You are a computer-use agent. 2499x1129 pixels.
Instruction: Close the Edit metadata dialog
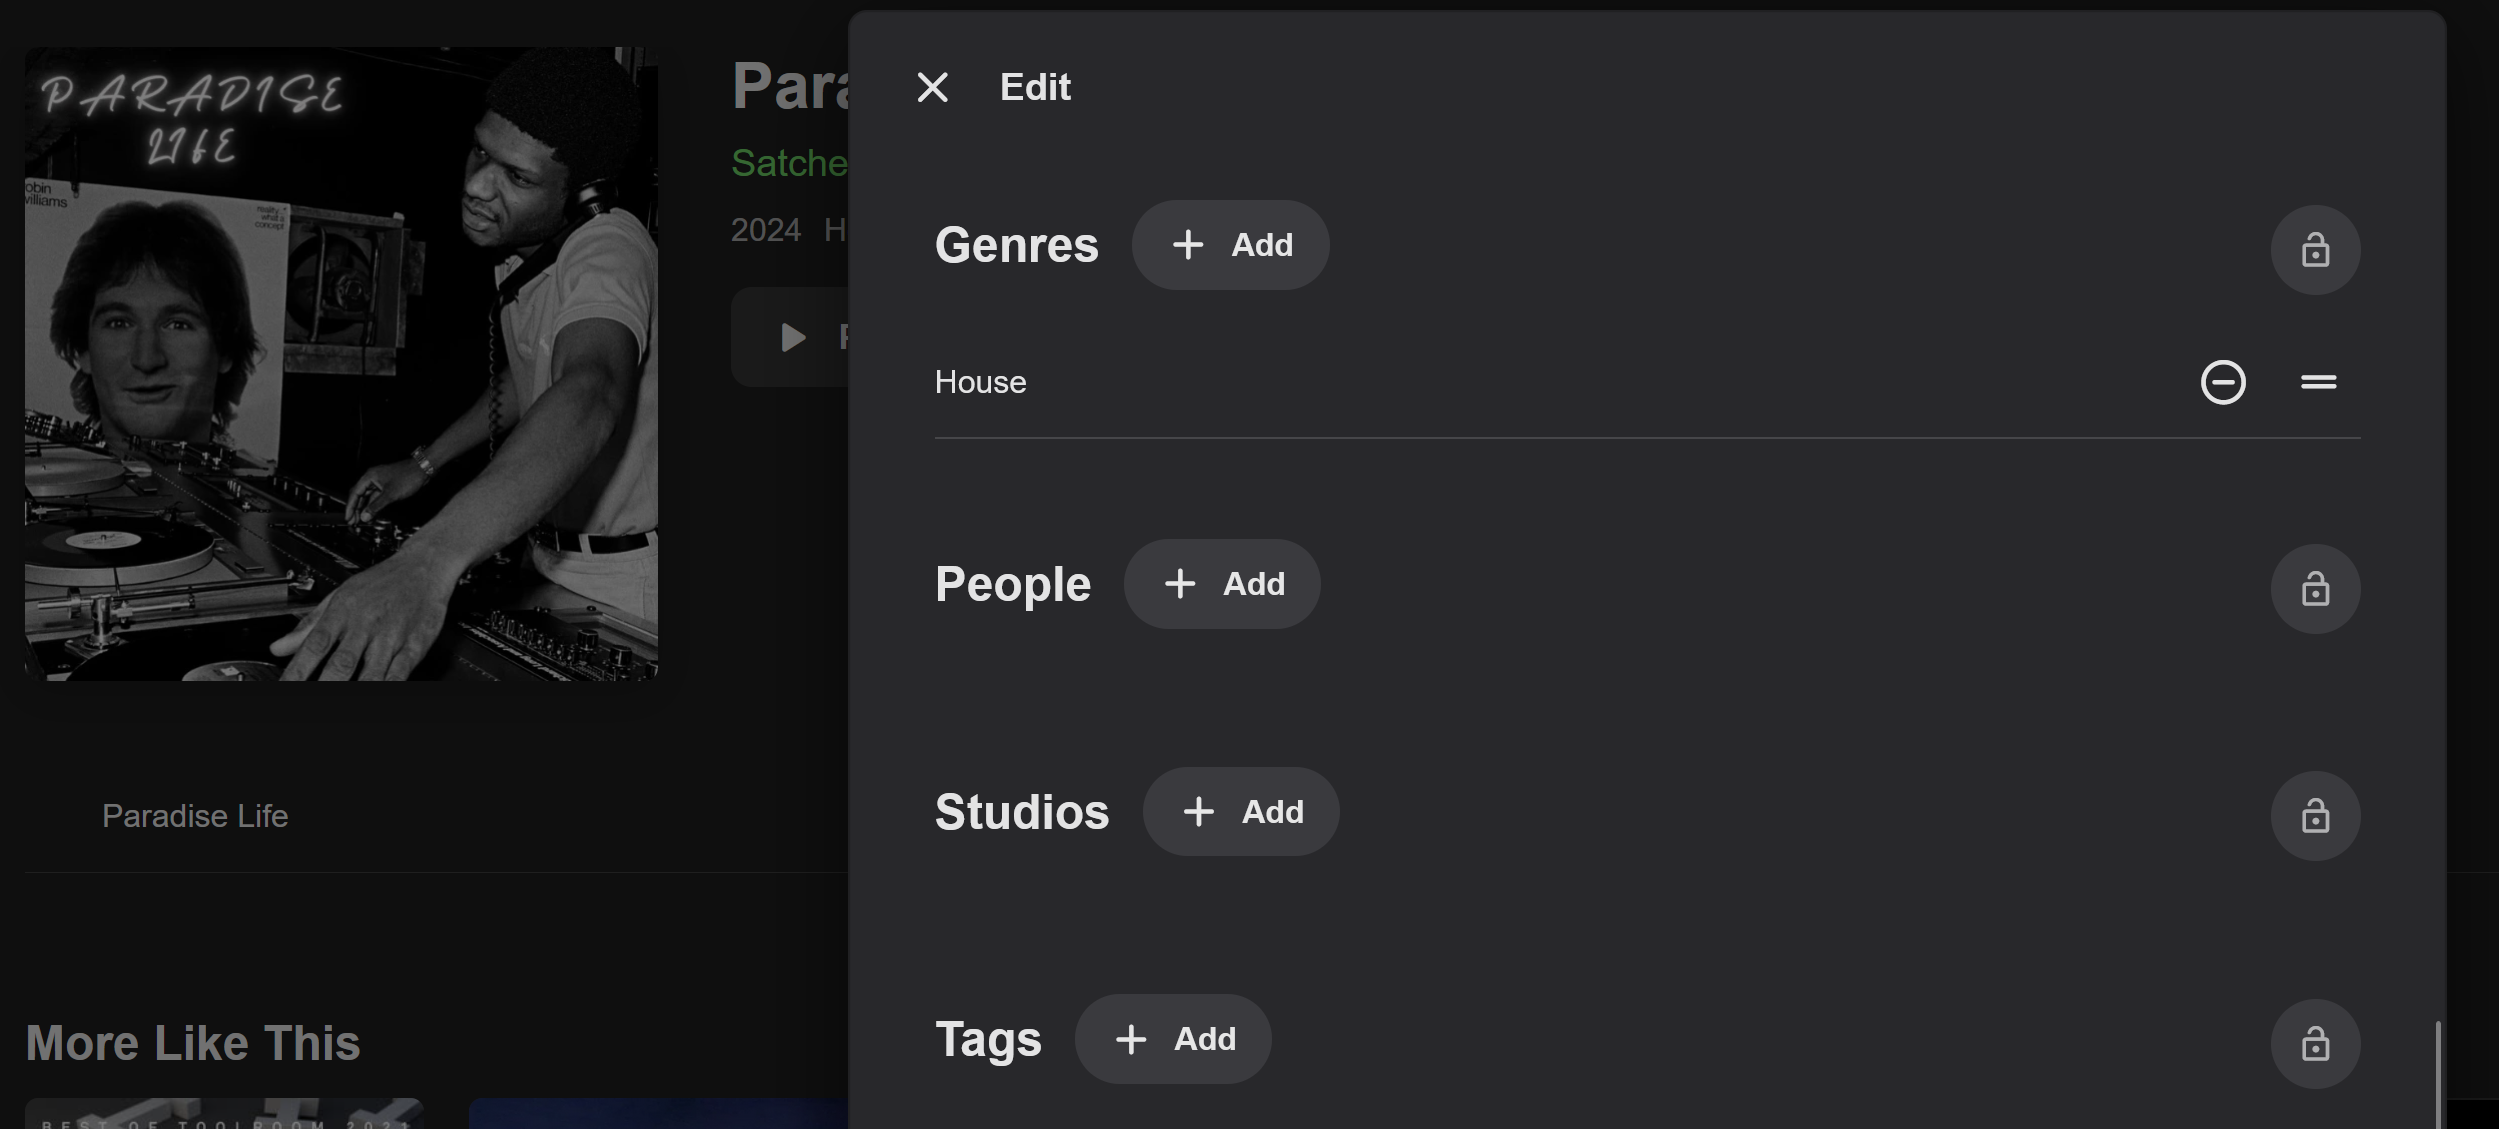point(932,88)
